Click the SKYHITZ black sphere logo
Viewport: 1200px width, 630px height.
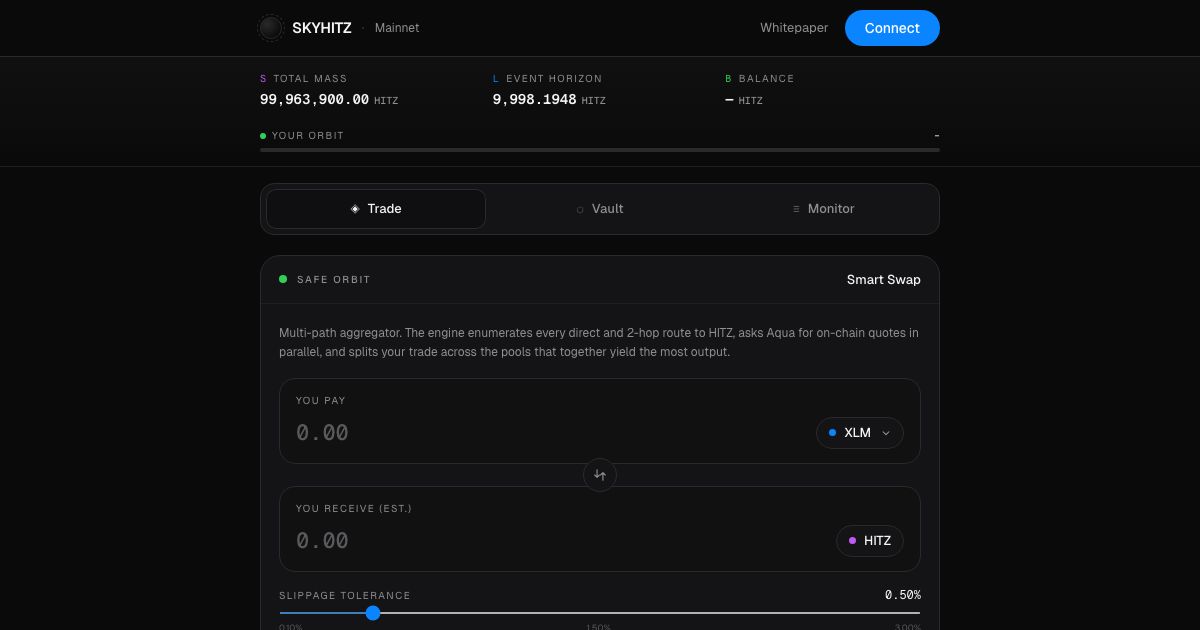coord(271,28)
